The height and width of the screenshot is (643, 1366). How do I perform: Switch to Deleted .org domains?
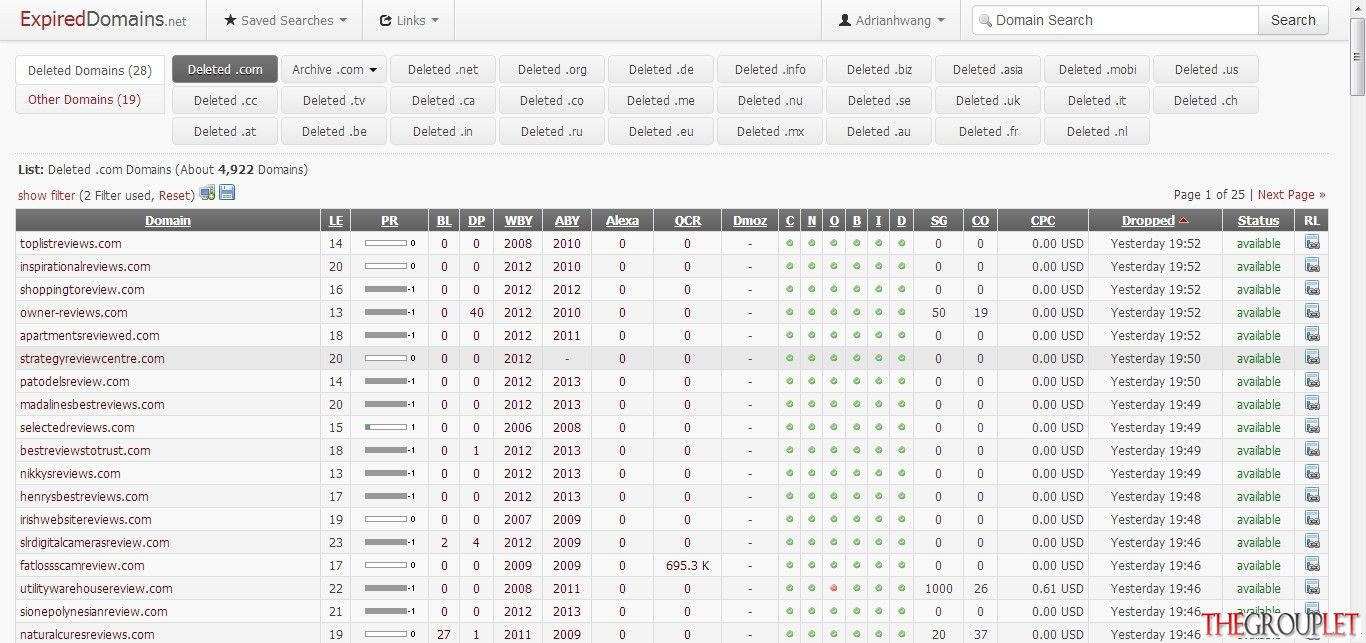(552, 70)
